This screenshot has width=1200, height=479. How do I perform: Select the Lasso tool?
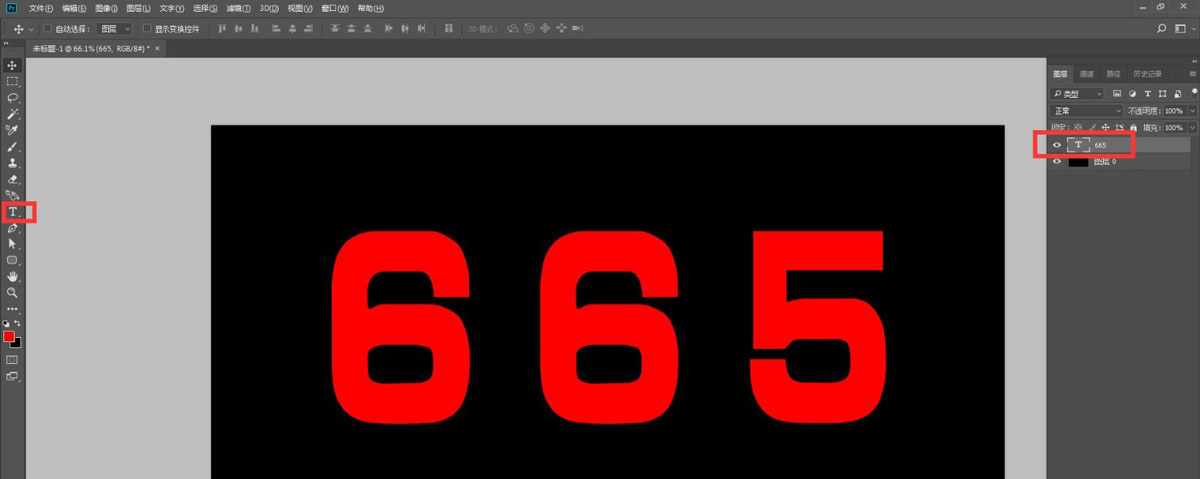(13, 98)
